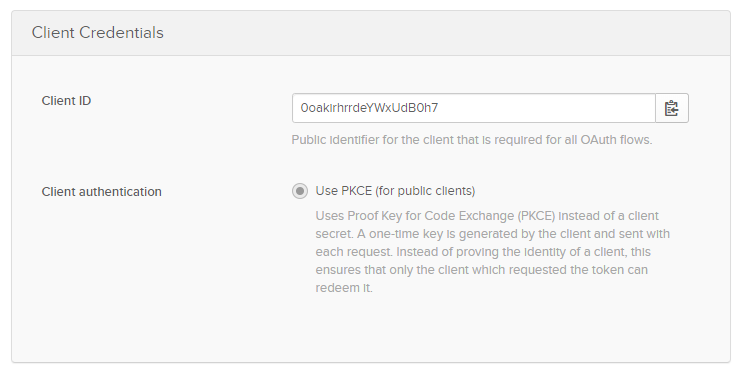Copy the Client ID to clipboard
741x374 pixels.
click(x=672, y=108)
